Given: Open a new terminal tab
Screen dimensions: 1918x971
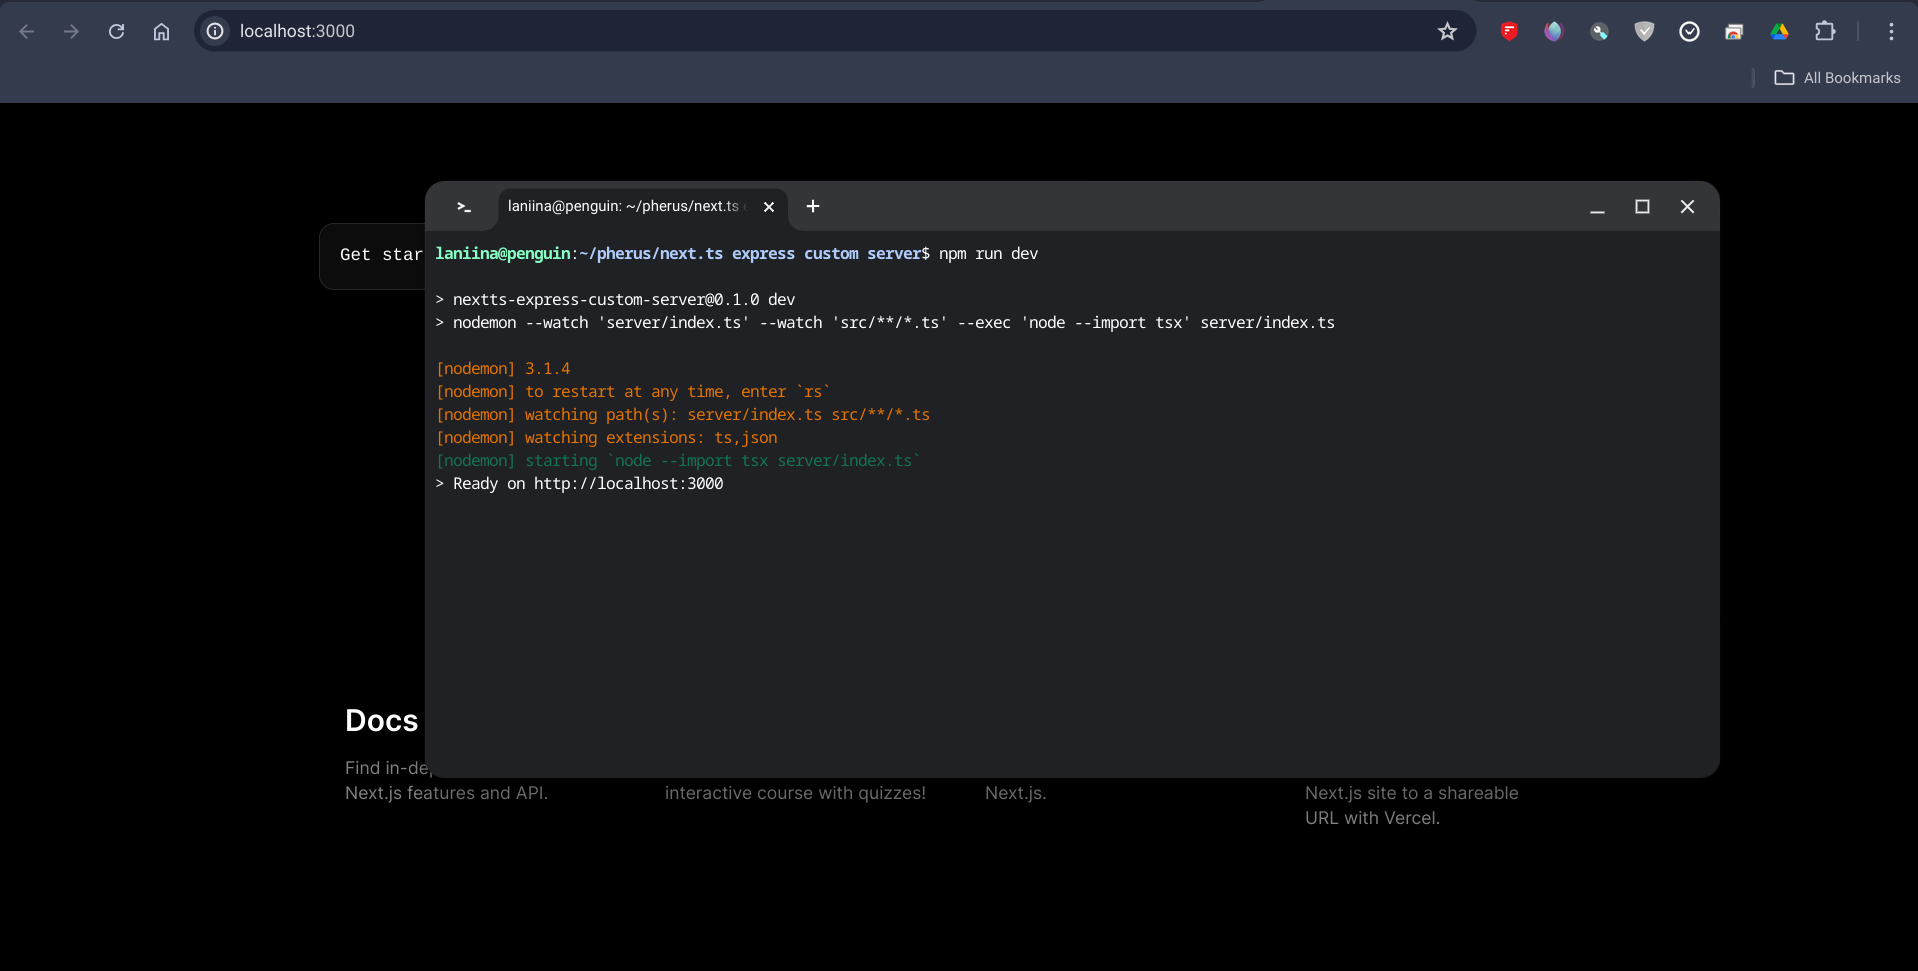Looking at the screenshot, I should click(x=813, y=206).
